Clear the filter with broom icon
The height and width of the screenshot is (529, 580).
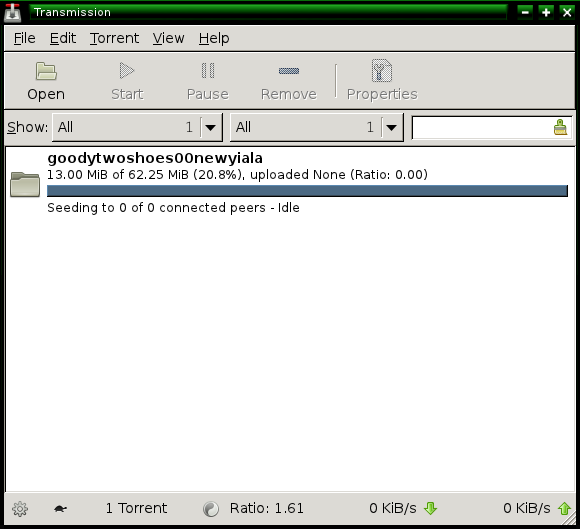(560, 127)
